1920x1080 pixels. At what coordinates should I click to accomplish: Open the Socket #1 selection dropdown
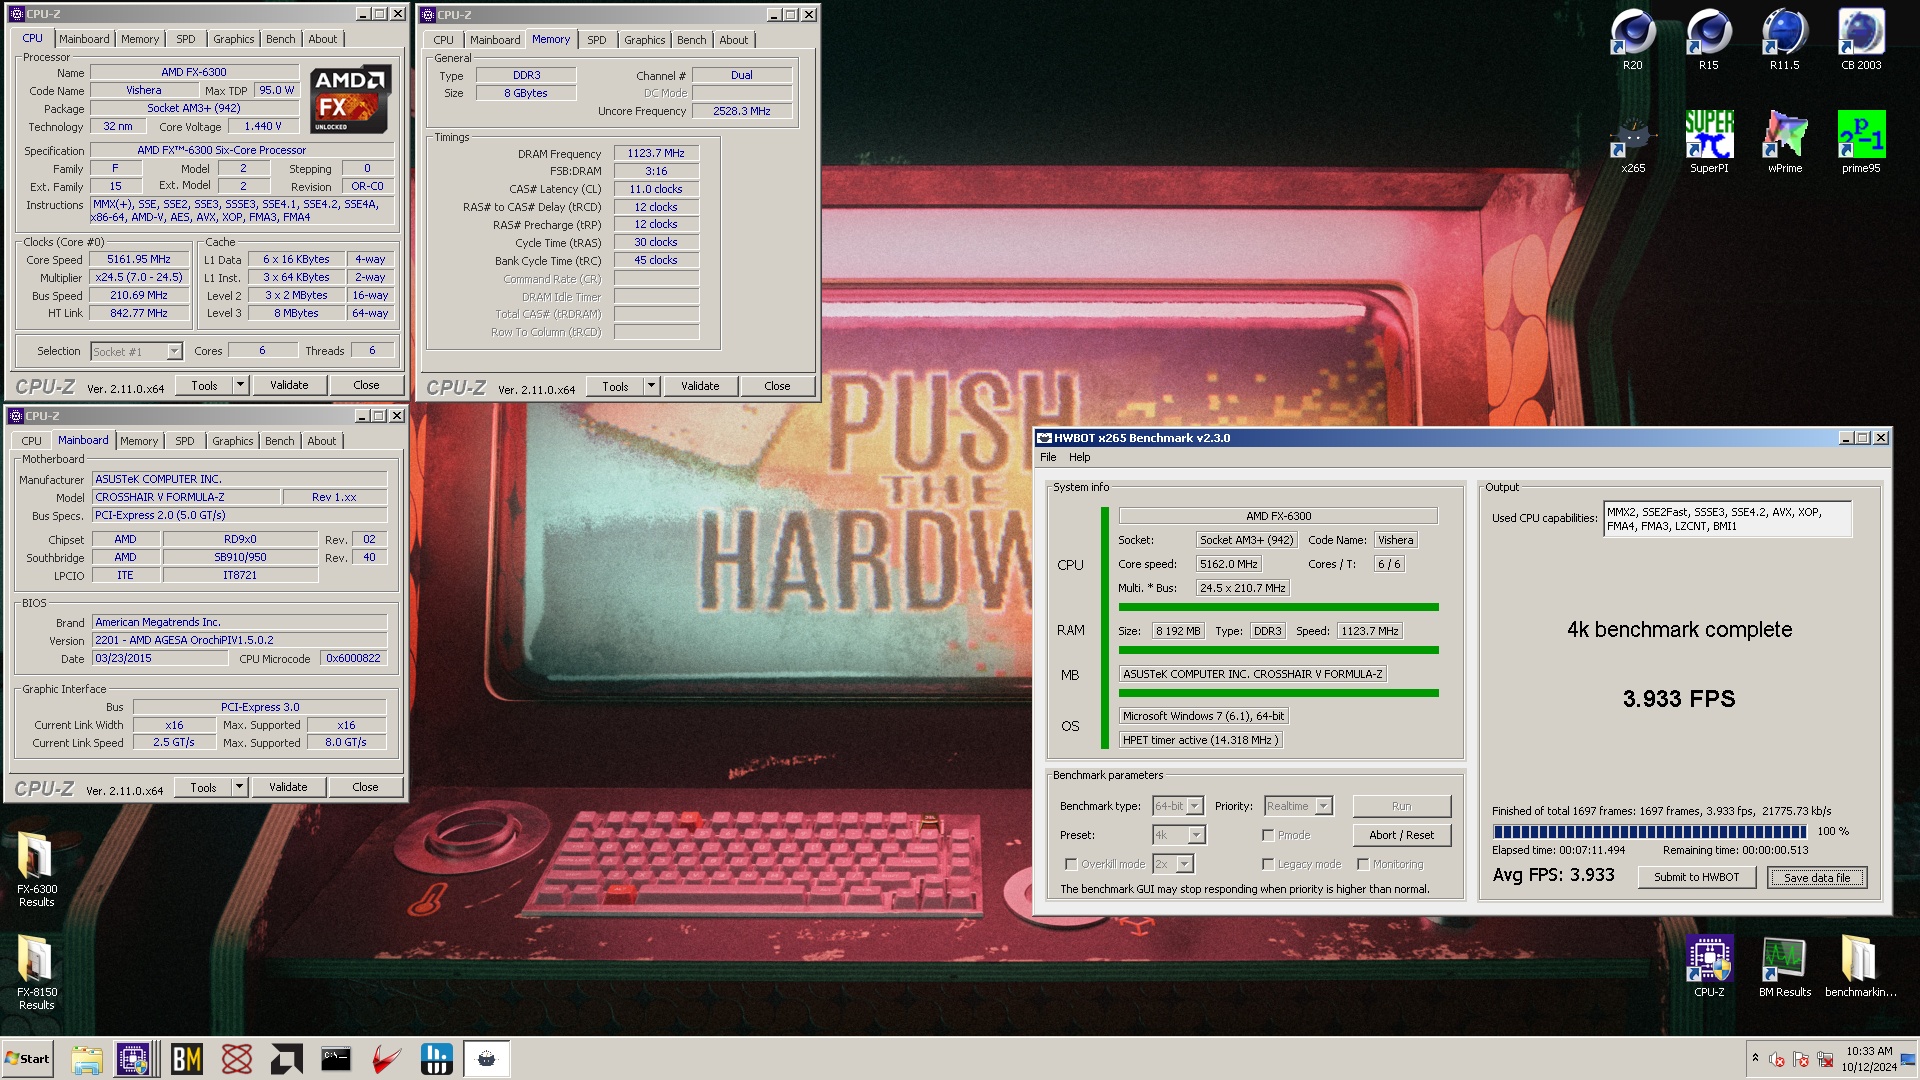click(x=136, y=351)
